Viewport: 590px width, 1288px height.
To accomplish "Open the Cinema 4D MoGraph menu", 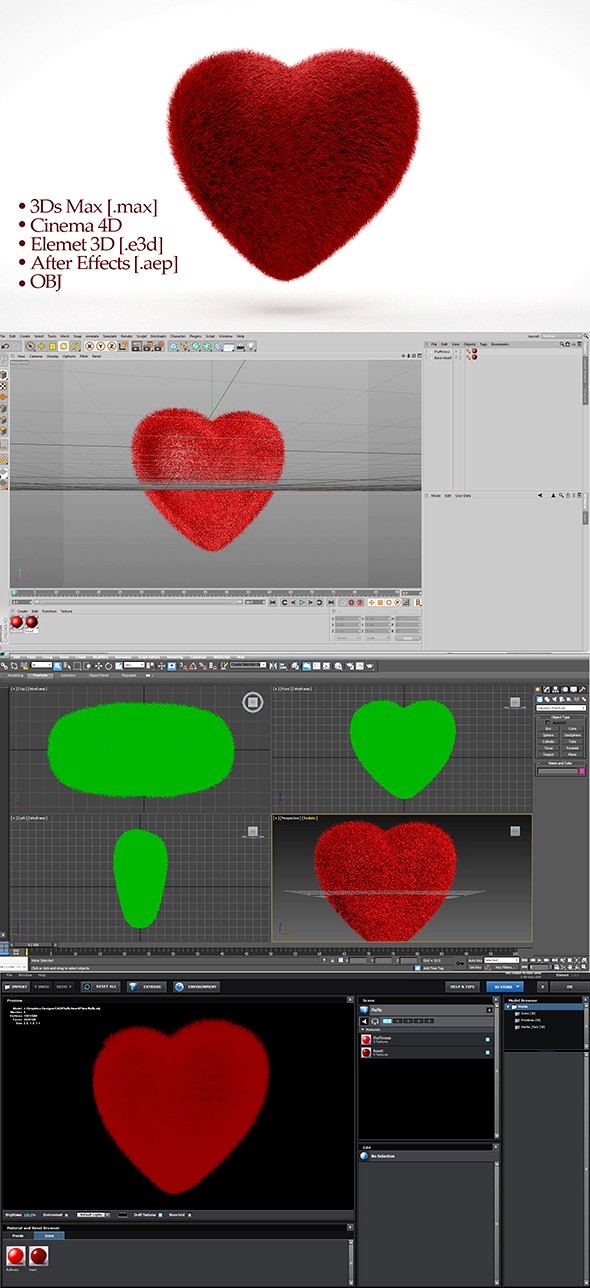I will pyautogui.click(x=158, y=335).
